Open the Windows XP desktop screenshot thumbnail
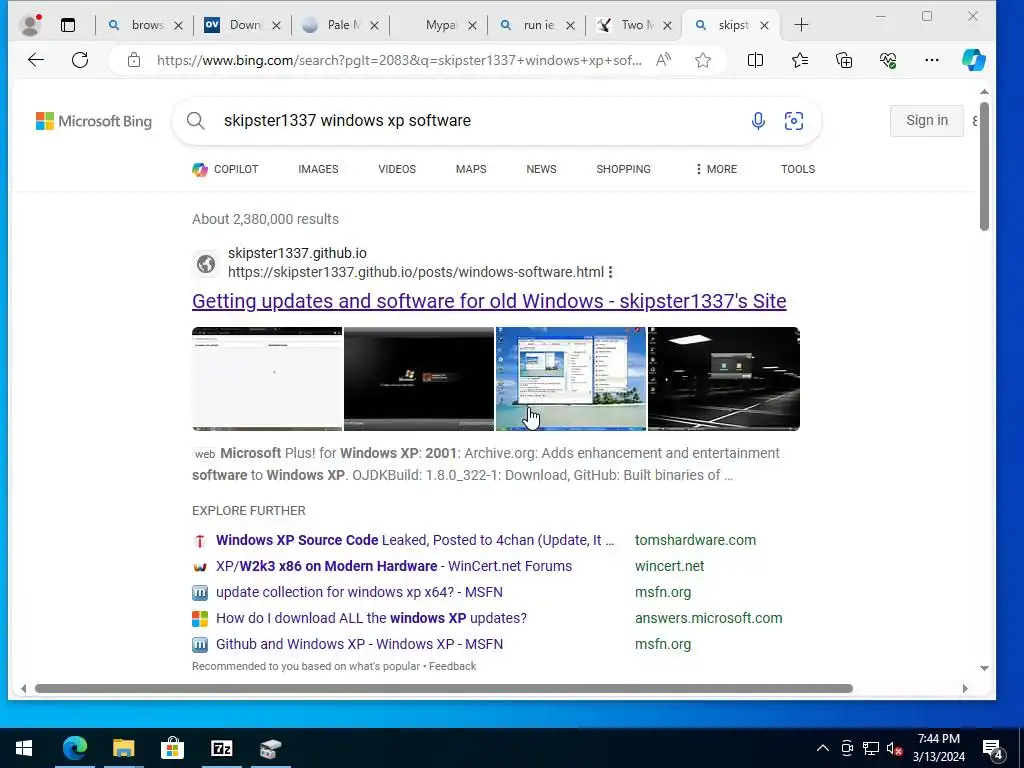Image resolution: width=1024 pixels, height=768 pixels. [x=571, y=379]
